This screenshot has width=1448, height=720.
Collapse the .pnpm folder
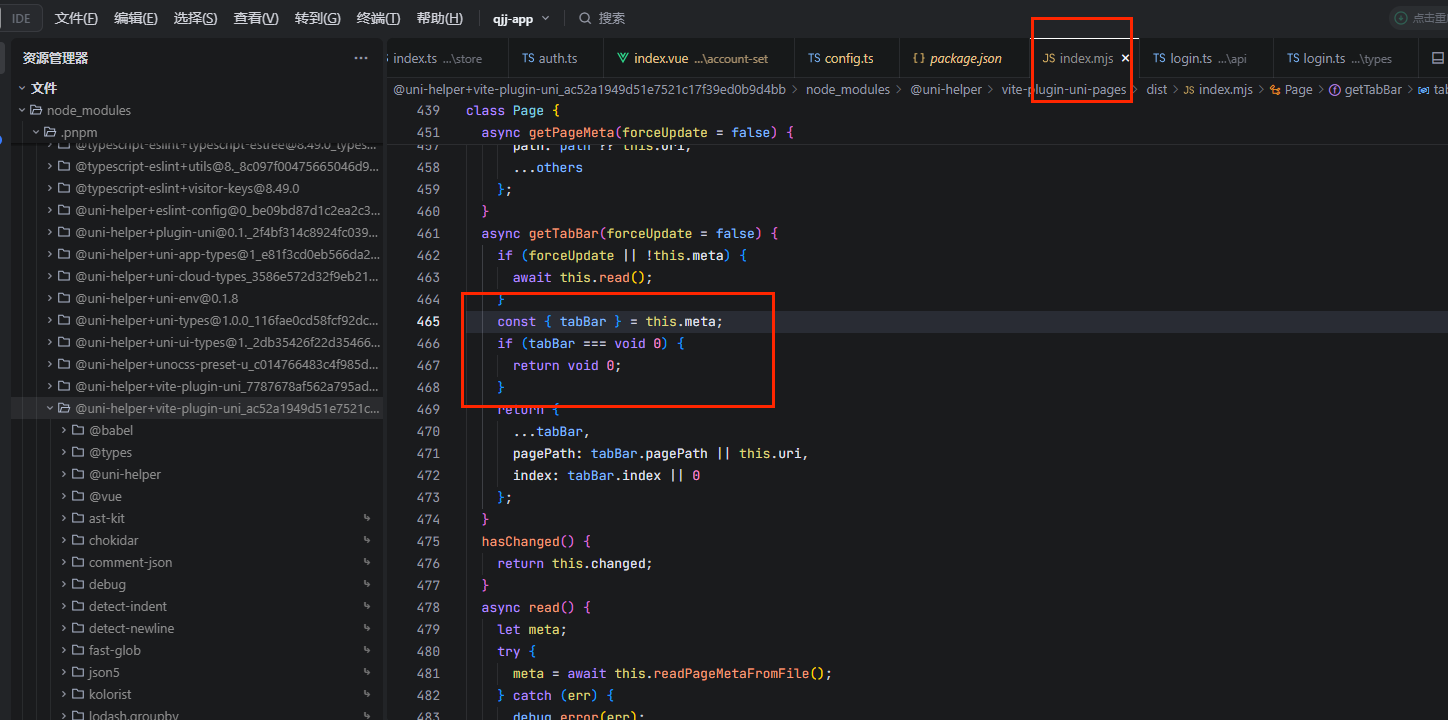(77, 132)
